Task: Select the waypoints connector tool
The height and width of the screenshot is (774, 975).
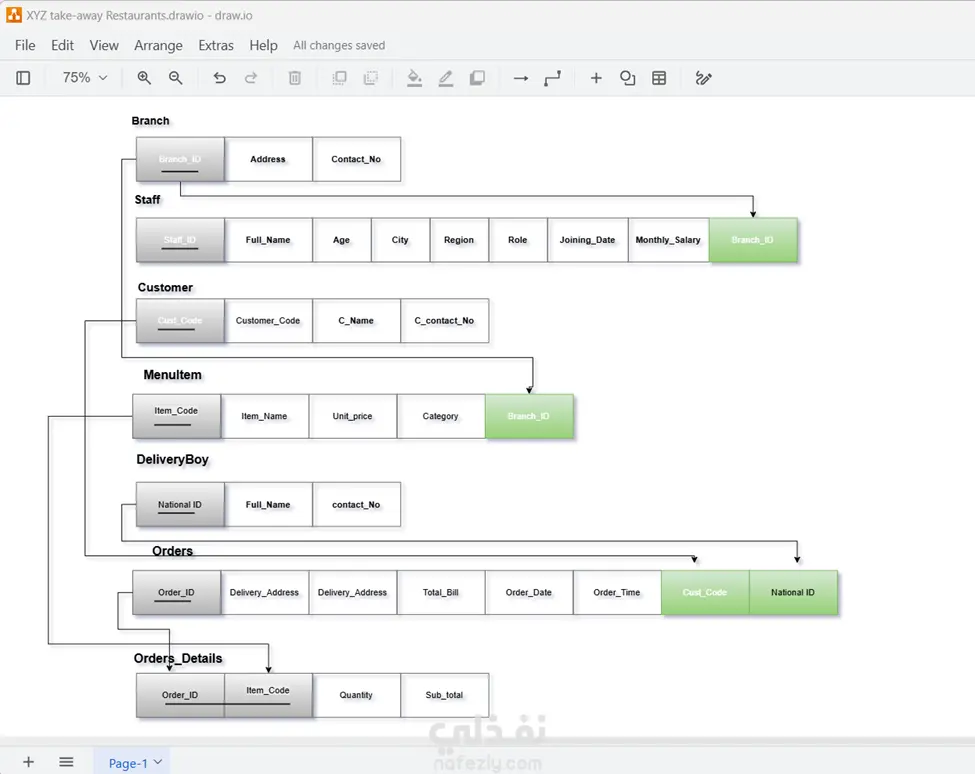Action: point(552,78)
